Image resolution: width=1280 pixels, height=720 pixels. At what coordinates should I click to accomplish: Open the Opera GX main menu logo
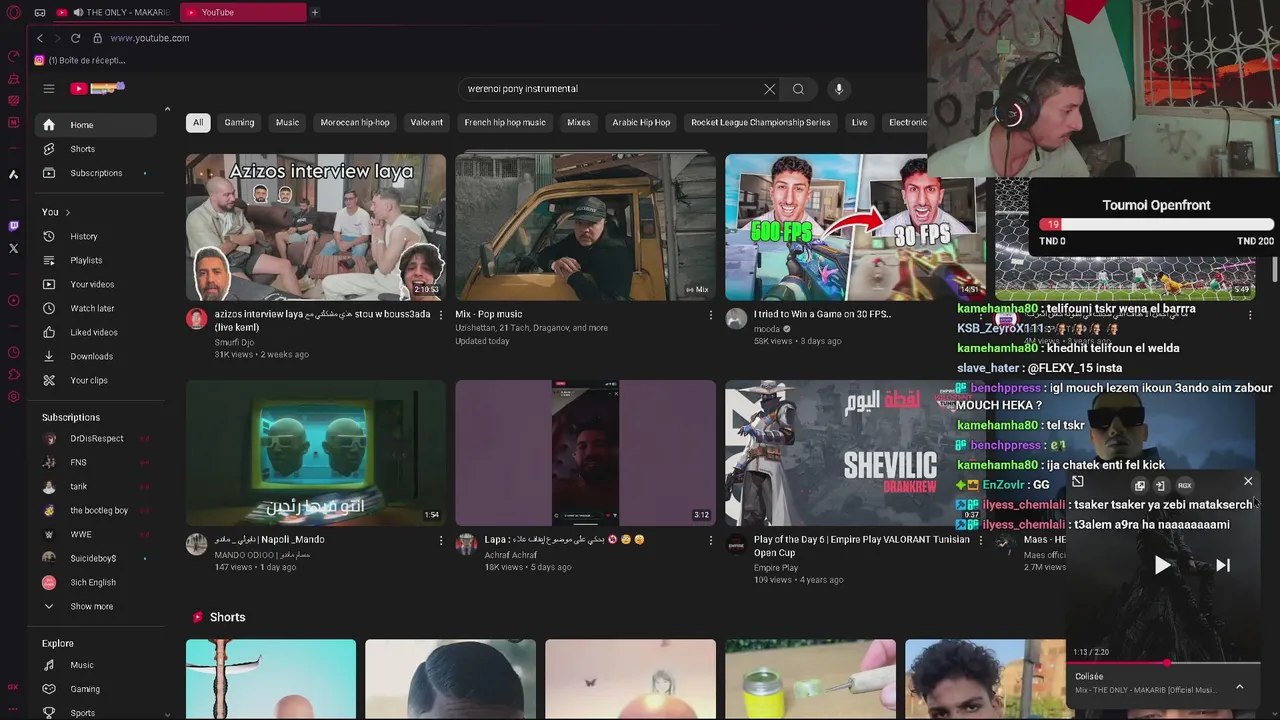coord(13,12)
